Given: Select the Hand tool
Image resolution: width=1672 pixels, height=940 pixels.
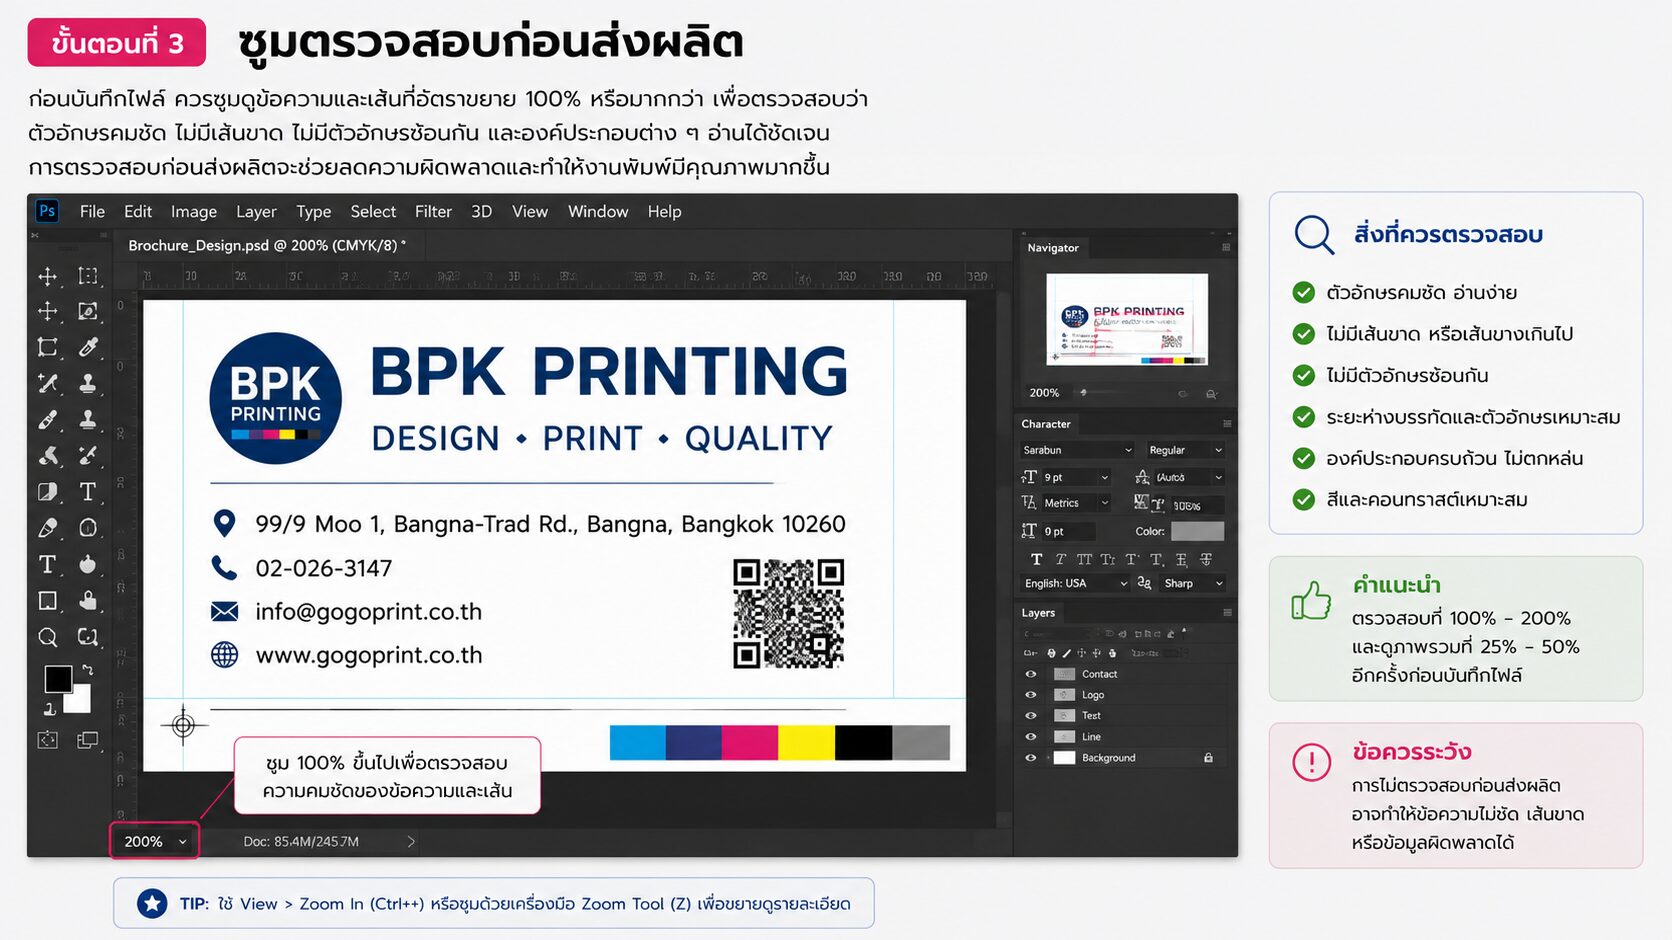Looking at the screenshot, I should pyautogui.click(x=88, y=600).
